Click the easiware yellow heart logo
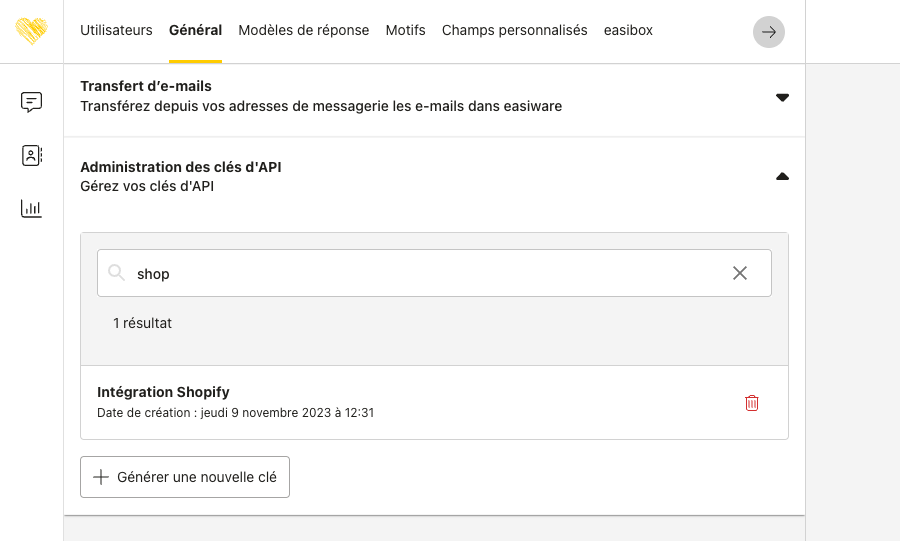This screenshot has width=900, height=541. (32, 31)
